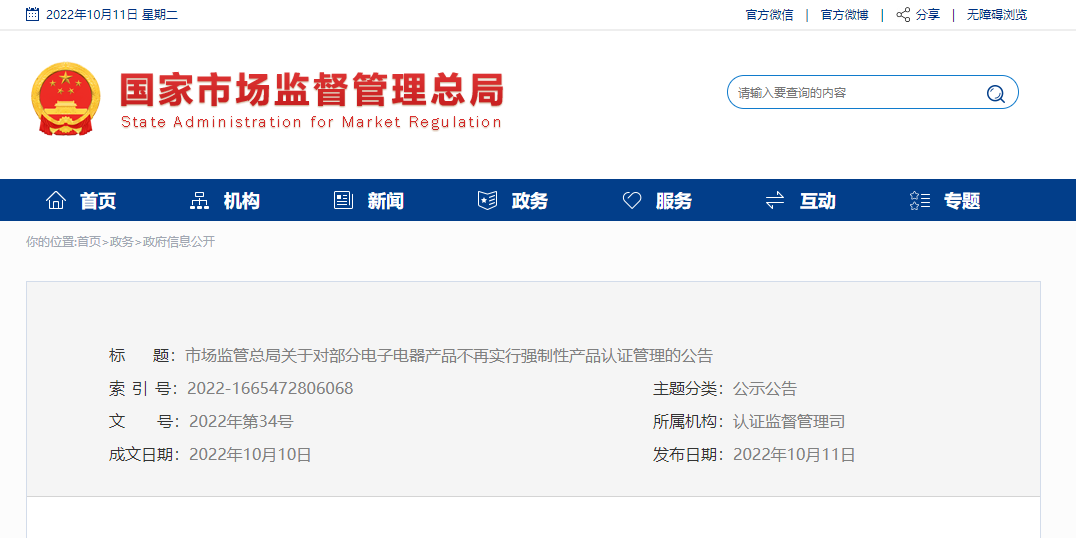The width and height of the screenshot is (1076, 538).
Task: Open the 新闻 navigation tab
Action: point(386,201)
